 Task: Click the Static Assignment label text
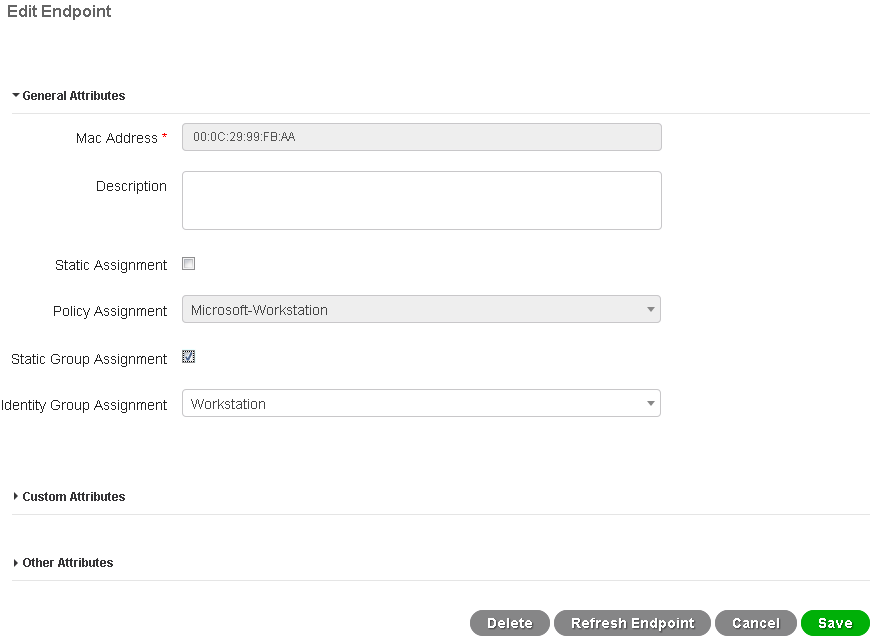(111, 266)
